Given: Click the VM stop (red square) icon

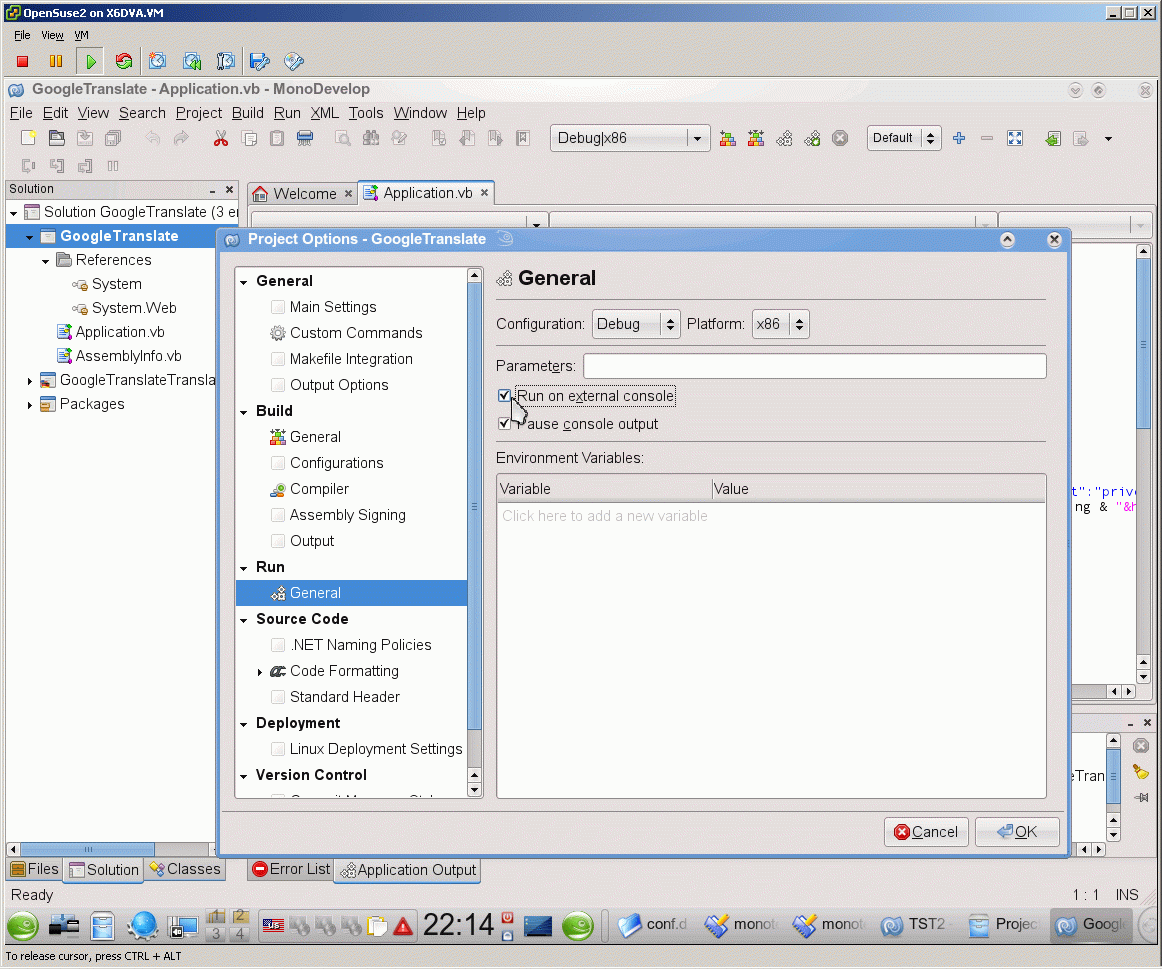Looking at the screenshot, I should (x=22, y=61).
